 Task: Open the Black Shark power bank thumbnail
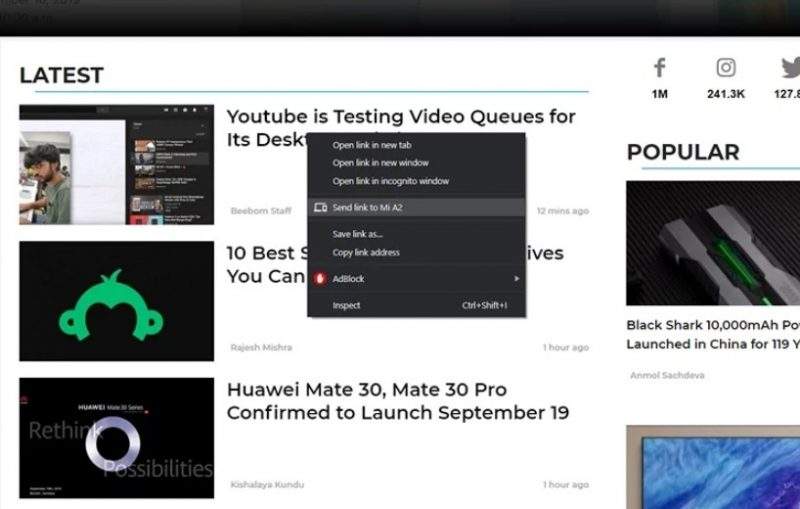[x=713, y=243]
